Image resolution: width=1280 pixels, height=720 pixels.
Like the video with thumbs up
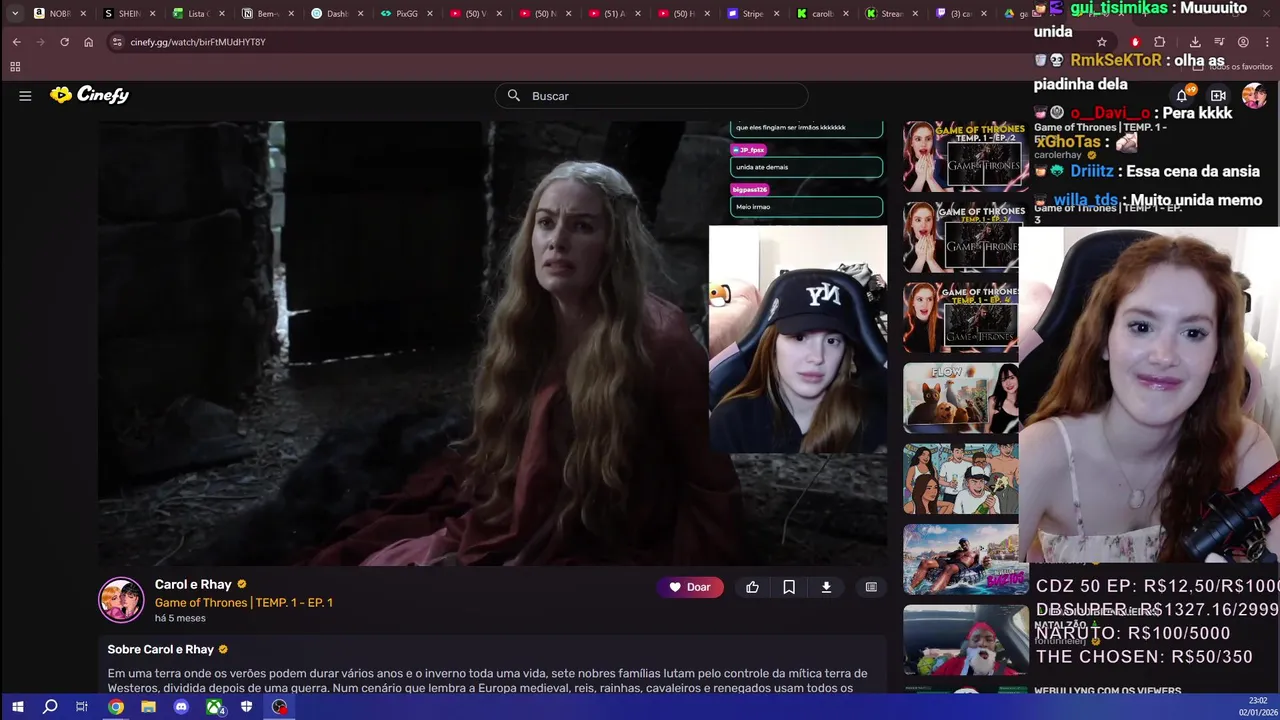pyautogui.click(x=752, y=587)
